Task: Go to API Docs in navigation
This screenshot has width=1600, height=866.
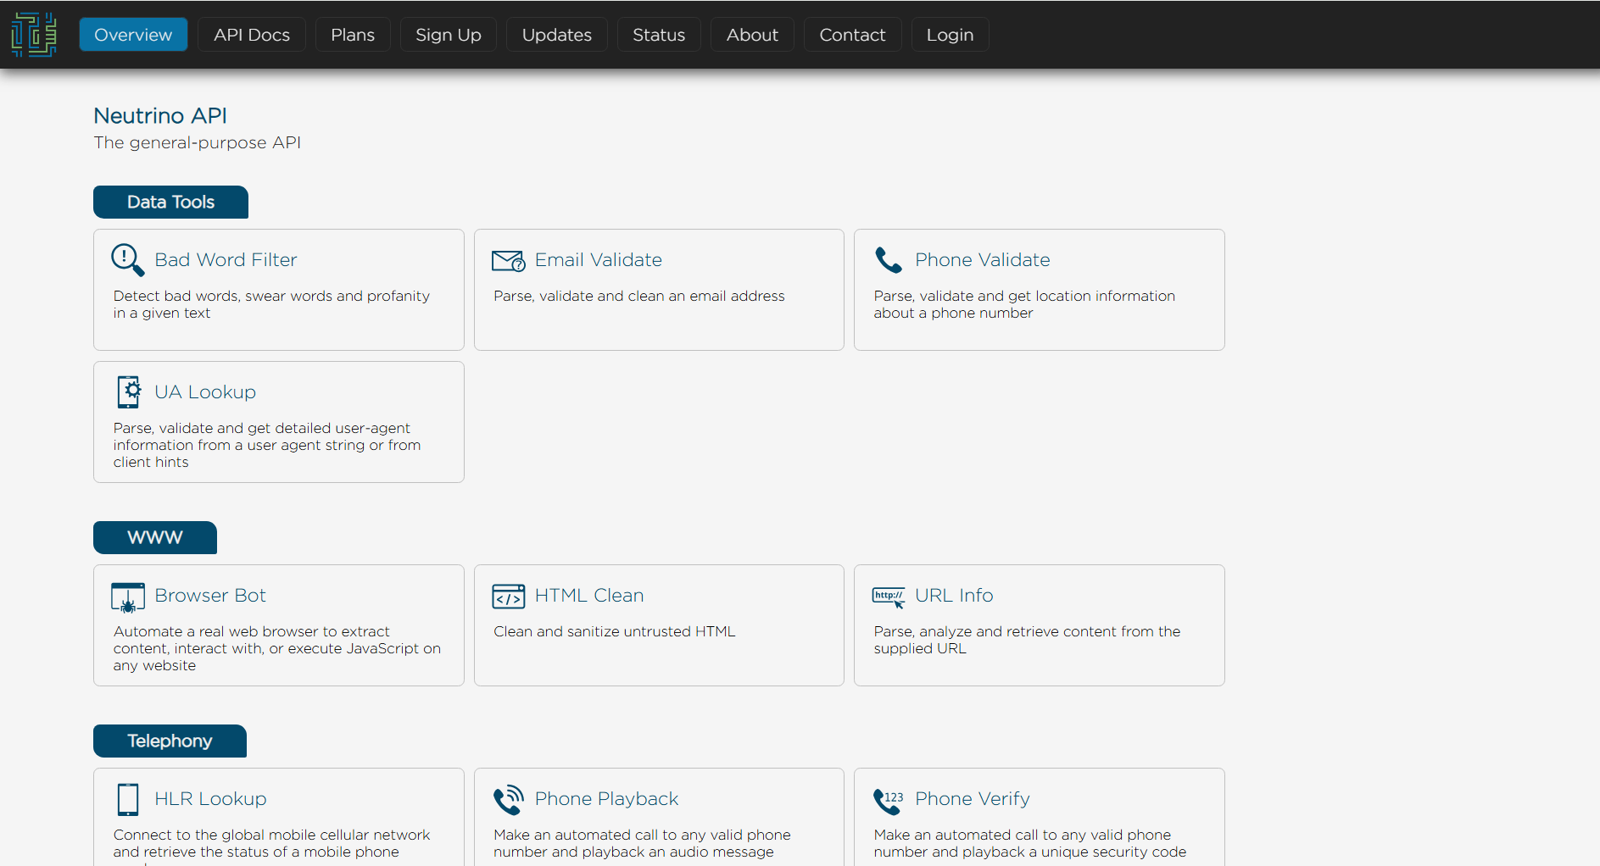Action: pos(252,34)
